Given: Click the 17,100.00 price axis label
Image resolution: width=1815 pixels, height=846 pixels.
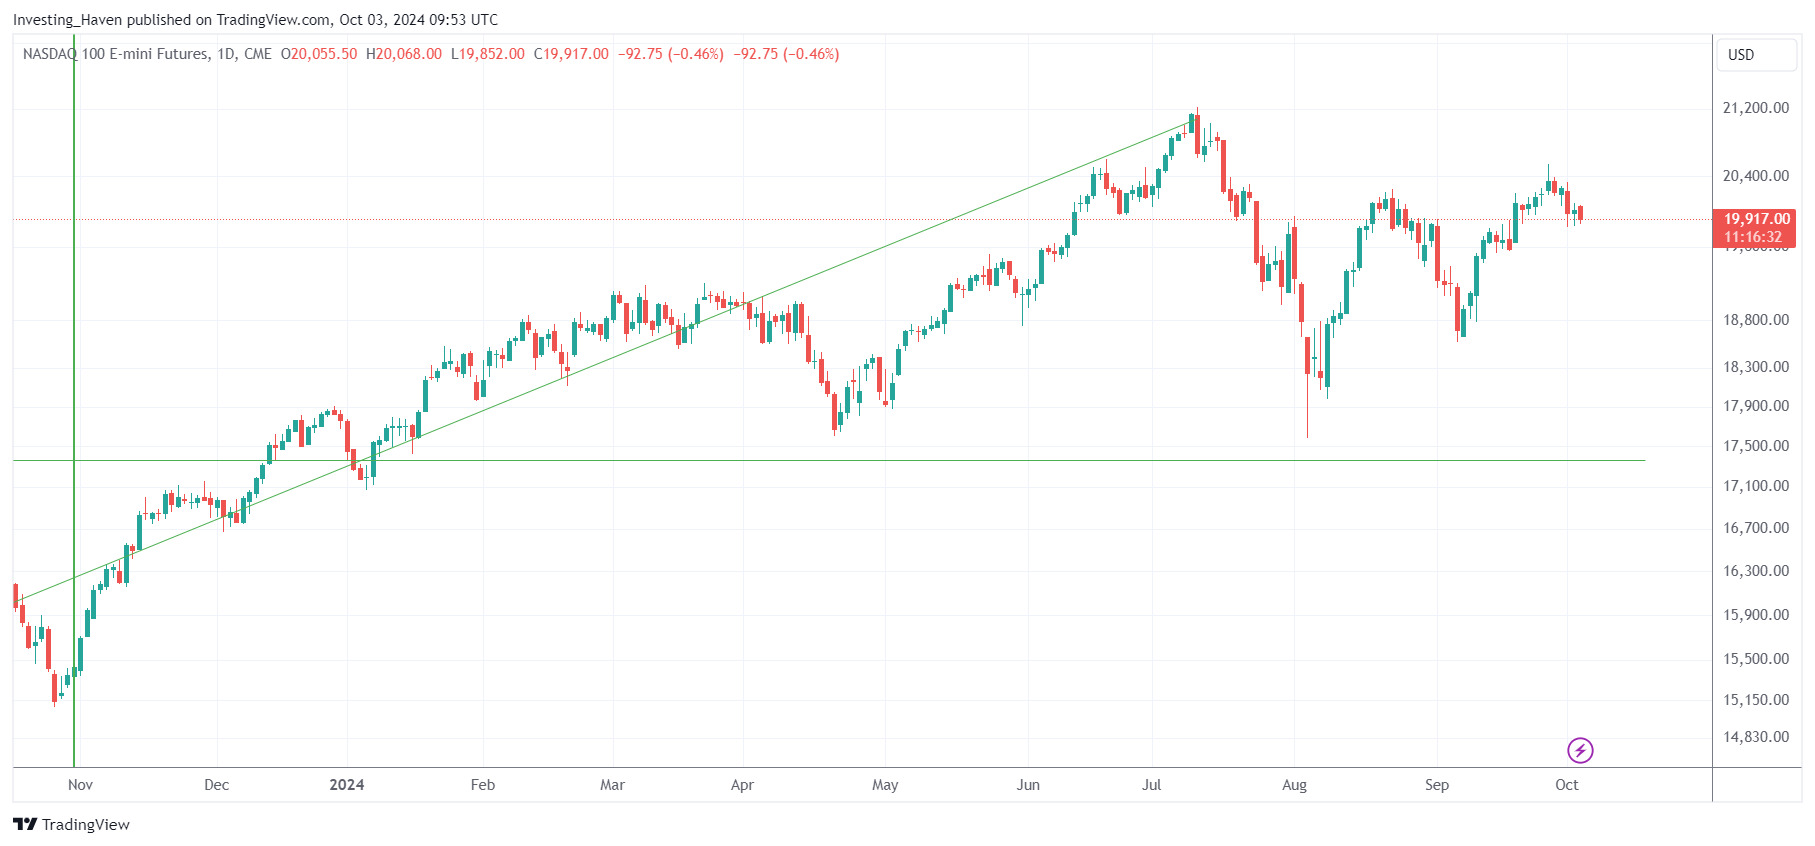Looking at the screenshot, I should click(1756, 486).
